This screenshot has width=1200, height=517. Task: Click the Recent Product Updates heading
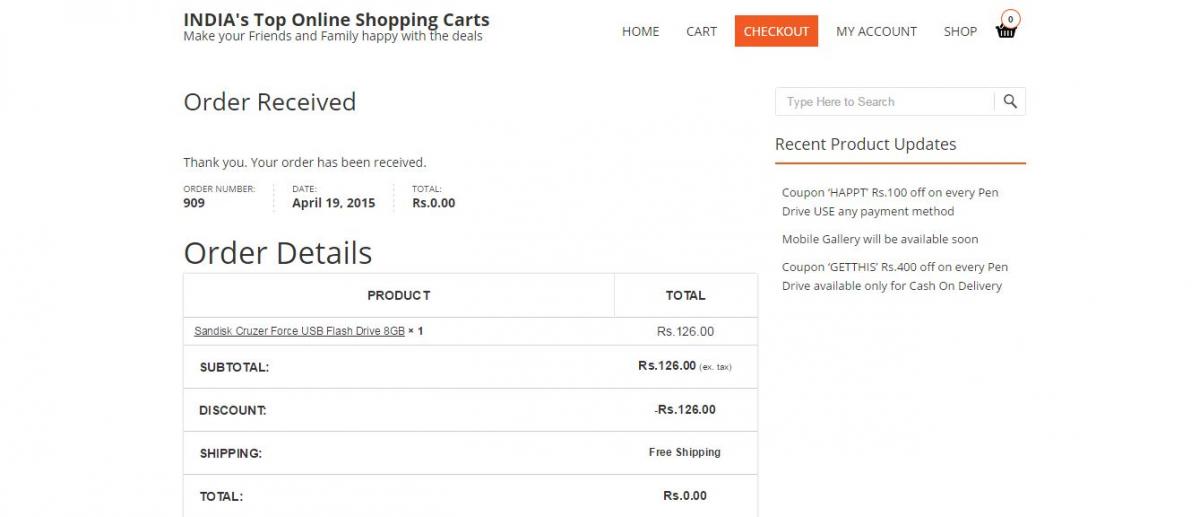(x=865, y=144)
